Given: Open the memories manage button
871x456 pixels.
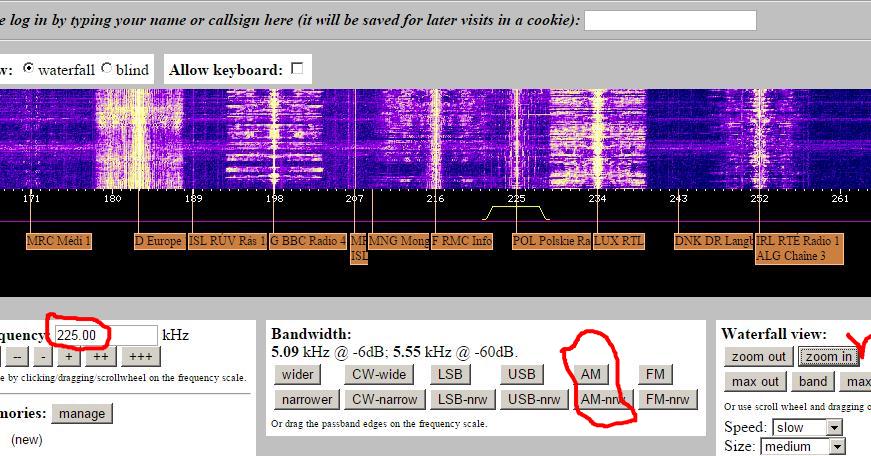Looking at the screenshot, I should tap(82, 414).
